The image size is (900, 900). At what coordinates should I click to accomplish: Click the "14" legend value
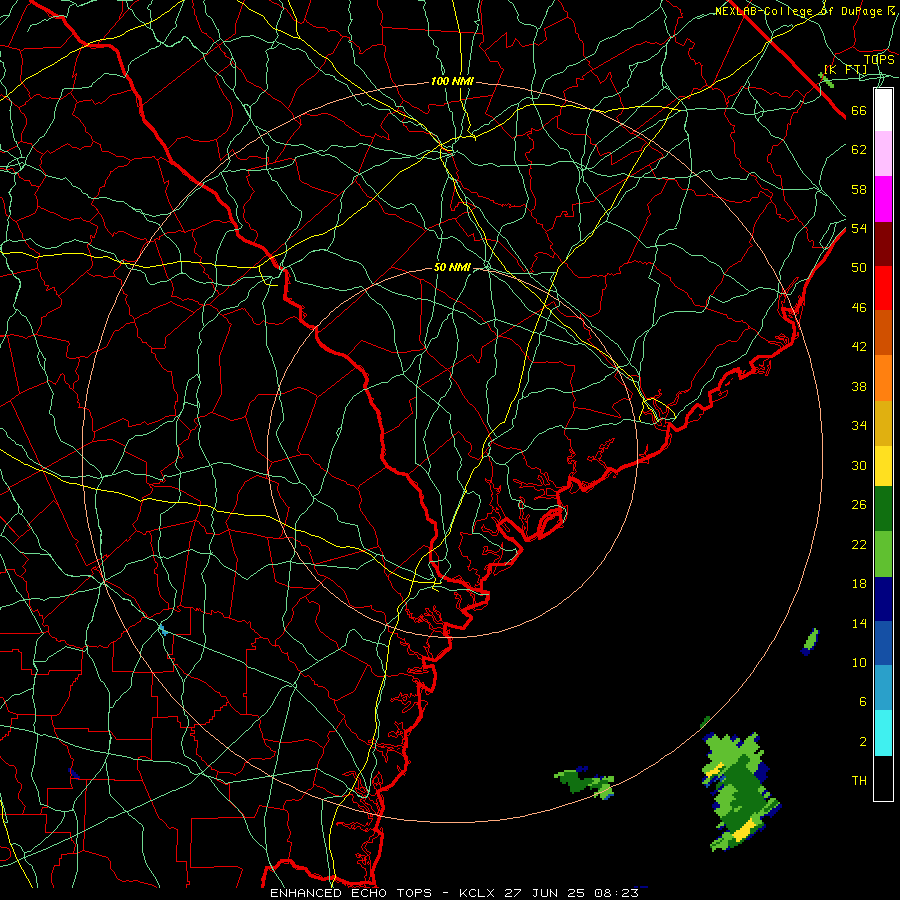(859, 623)
